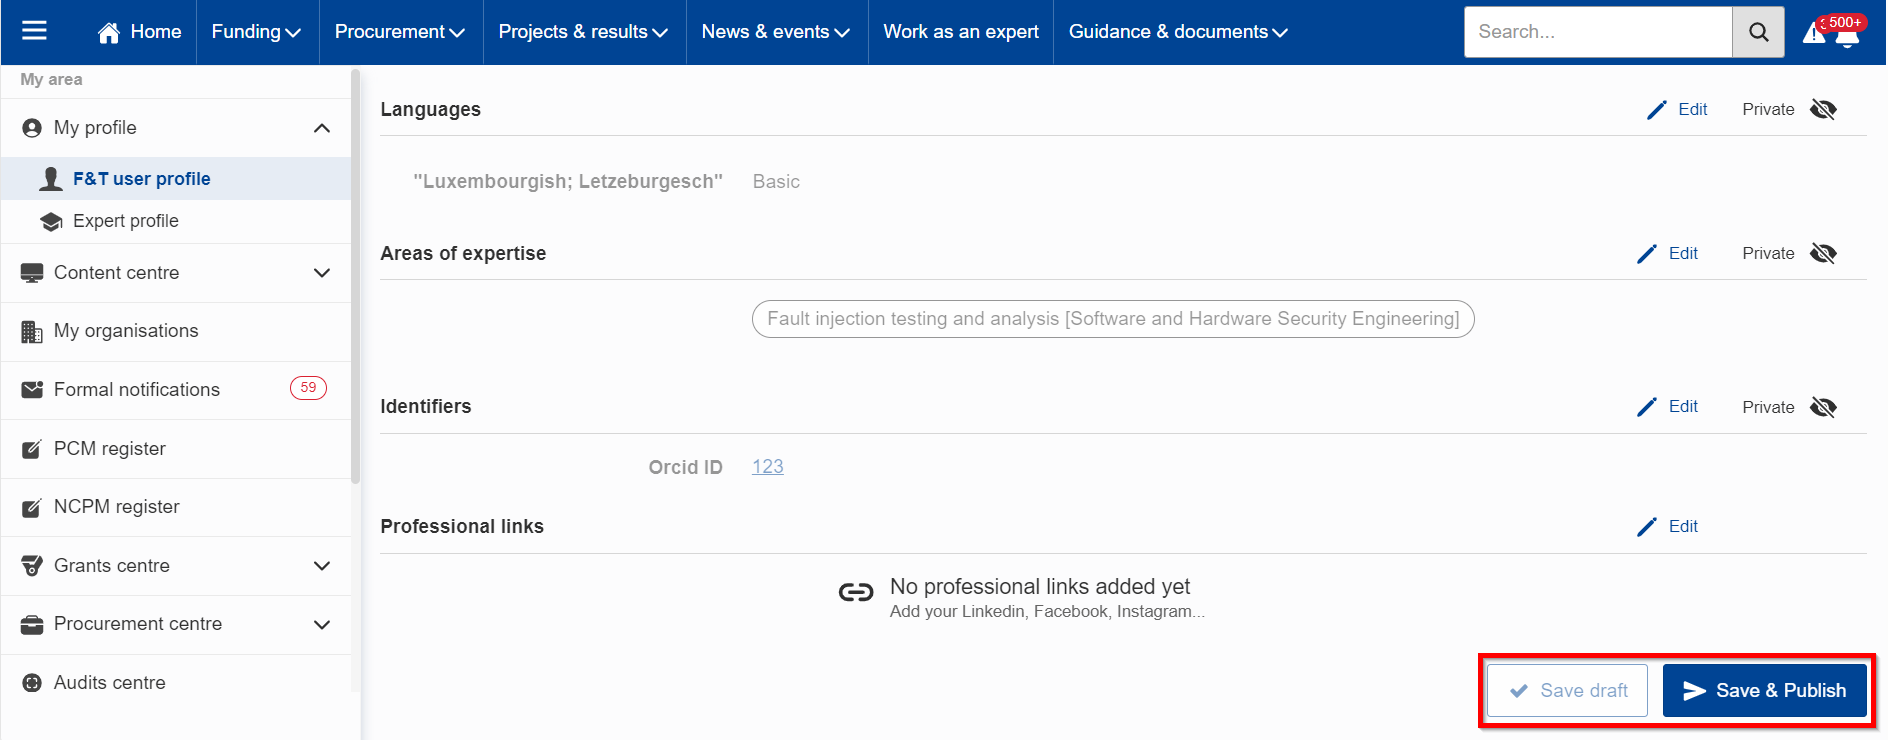Click the warning triangle alert icon
The width and height of the screenshot is (1888, 740).
tap(1813, 34)
